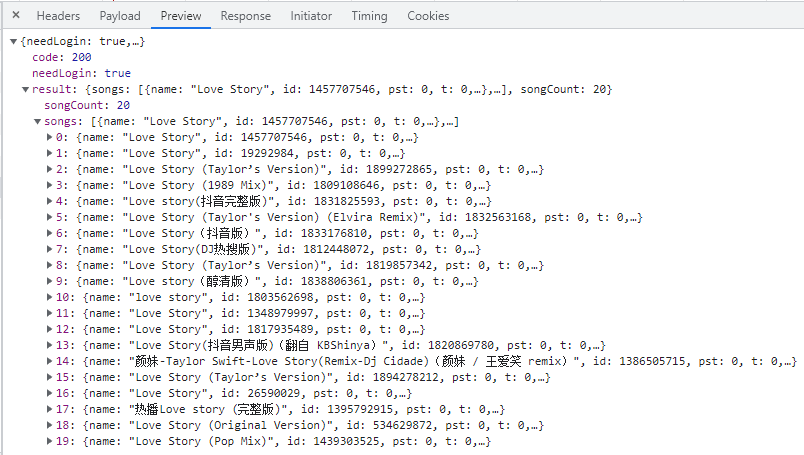Viewport: 804px width, 455px height.
Task: Collapse the result object
Action: pos(25,89)
